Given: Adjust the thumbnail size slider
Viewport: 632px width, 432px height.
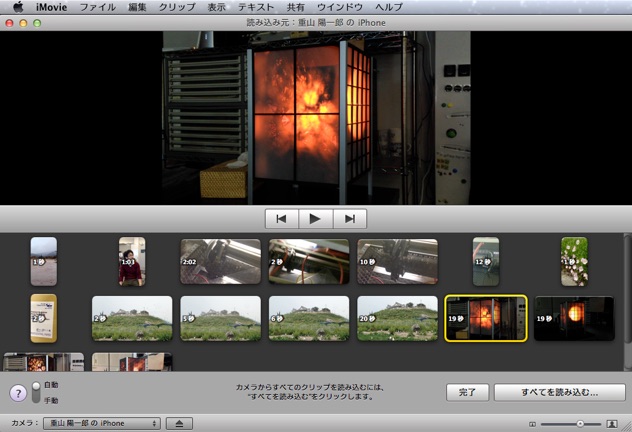Looking at the screenshot, I should point(580,424).
